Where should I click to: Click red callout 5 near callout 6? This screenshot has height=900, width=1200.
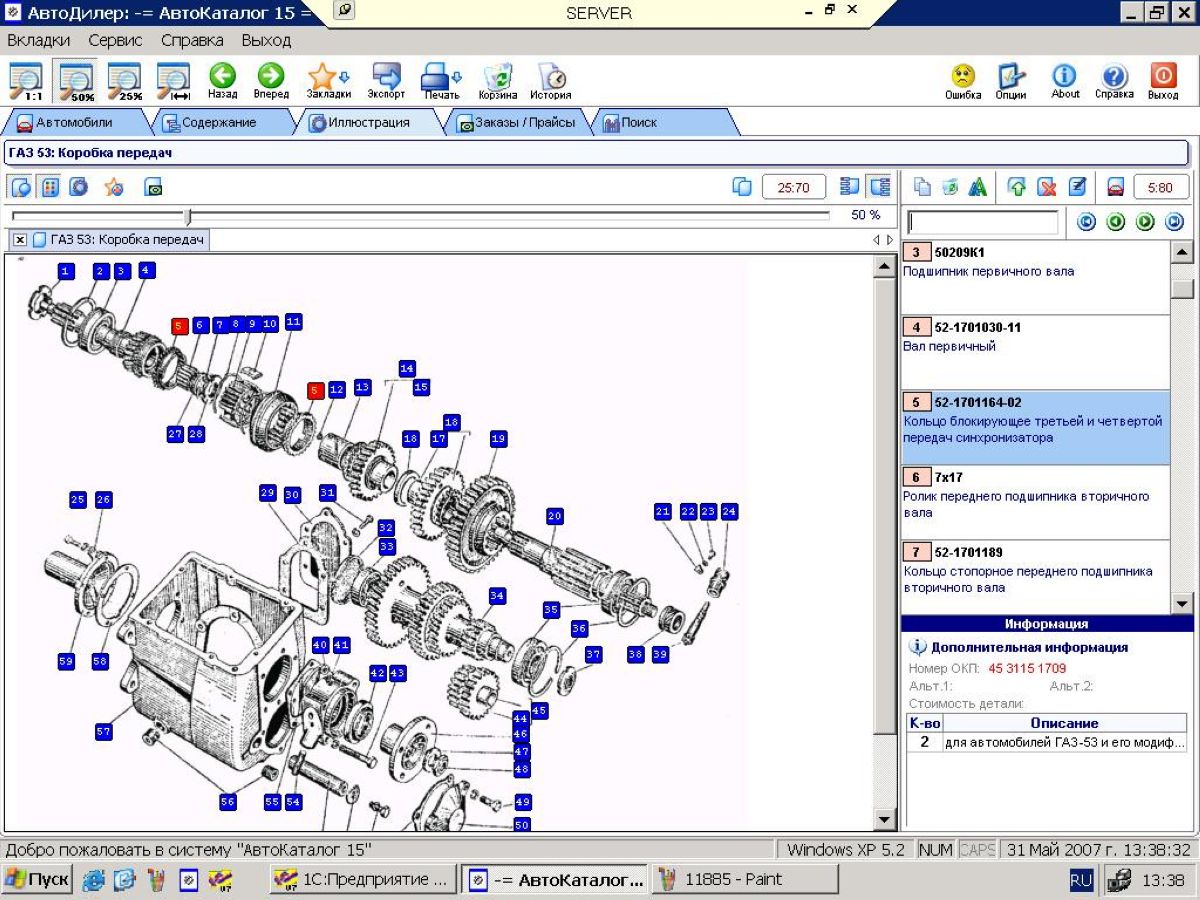point(179,326)
